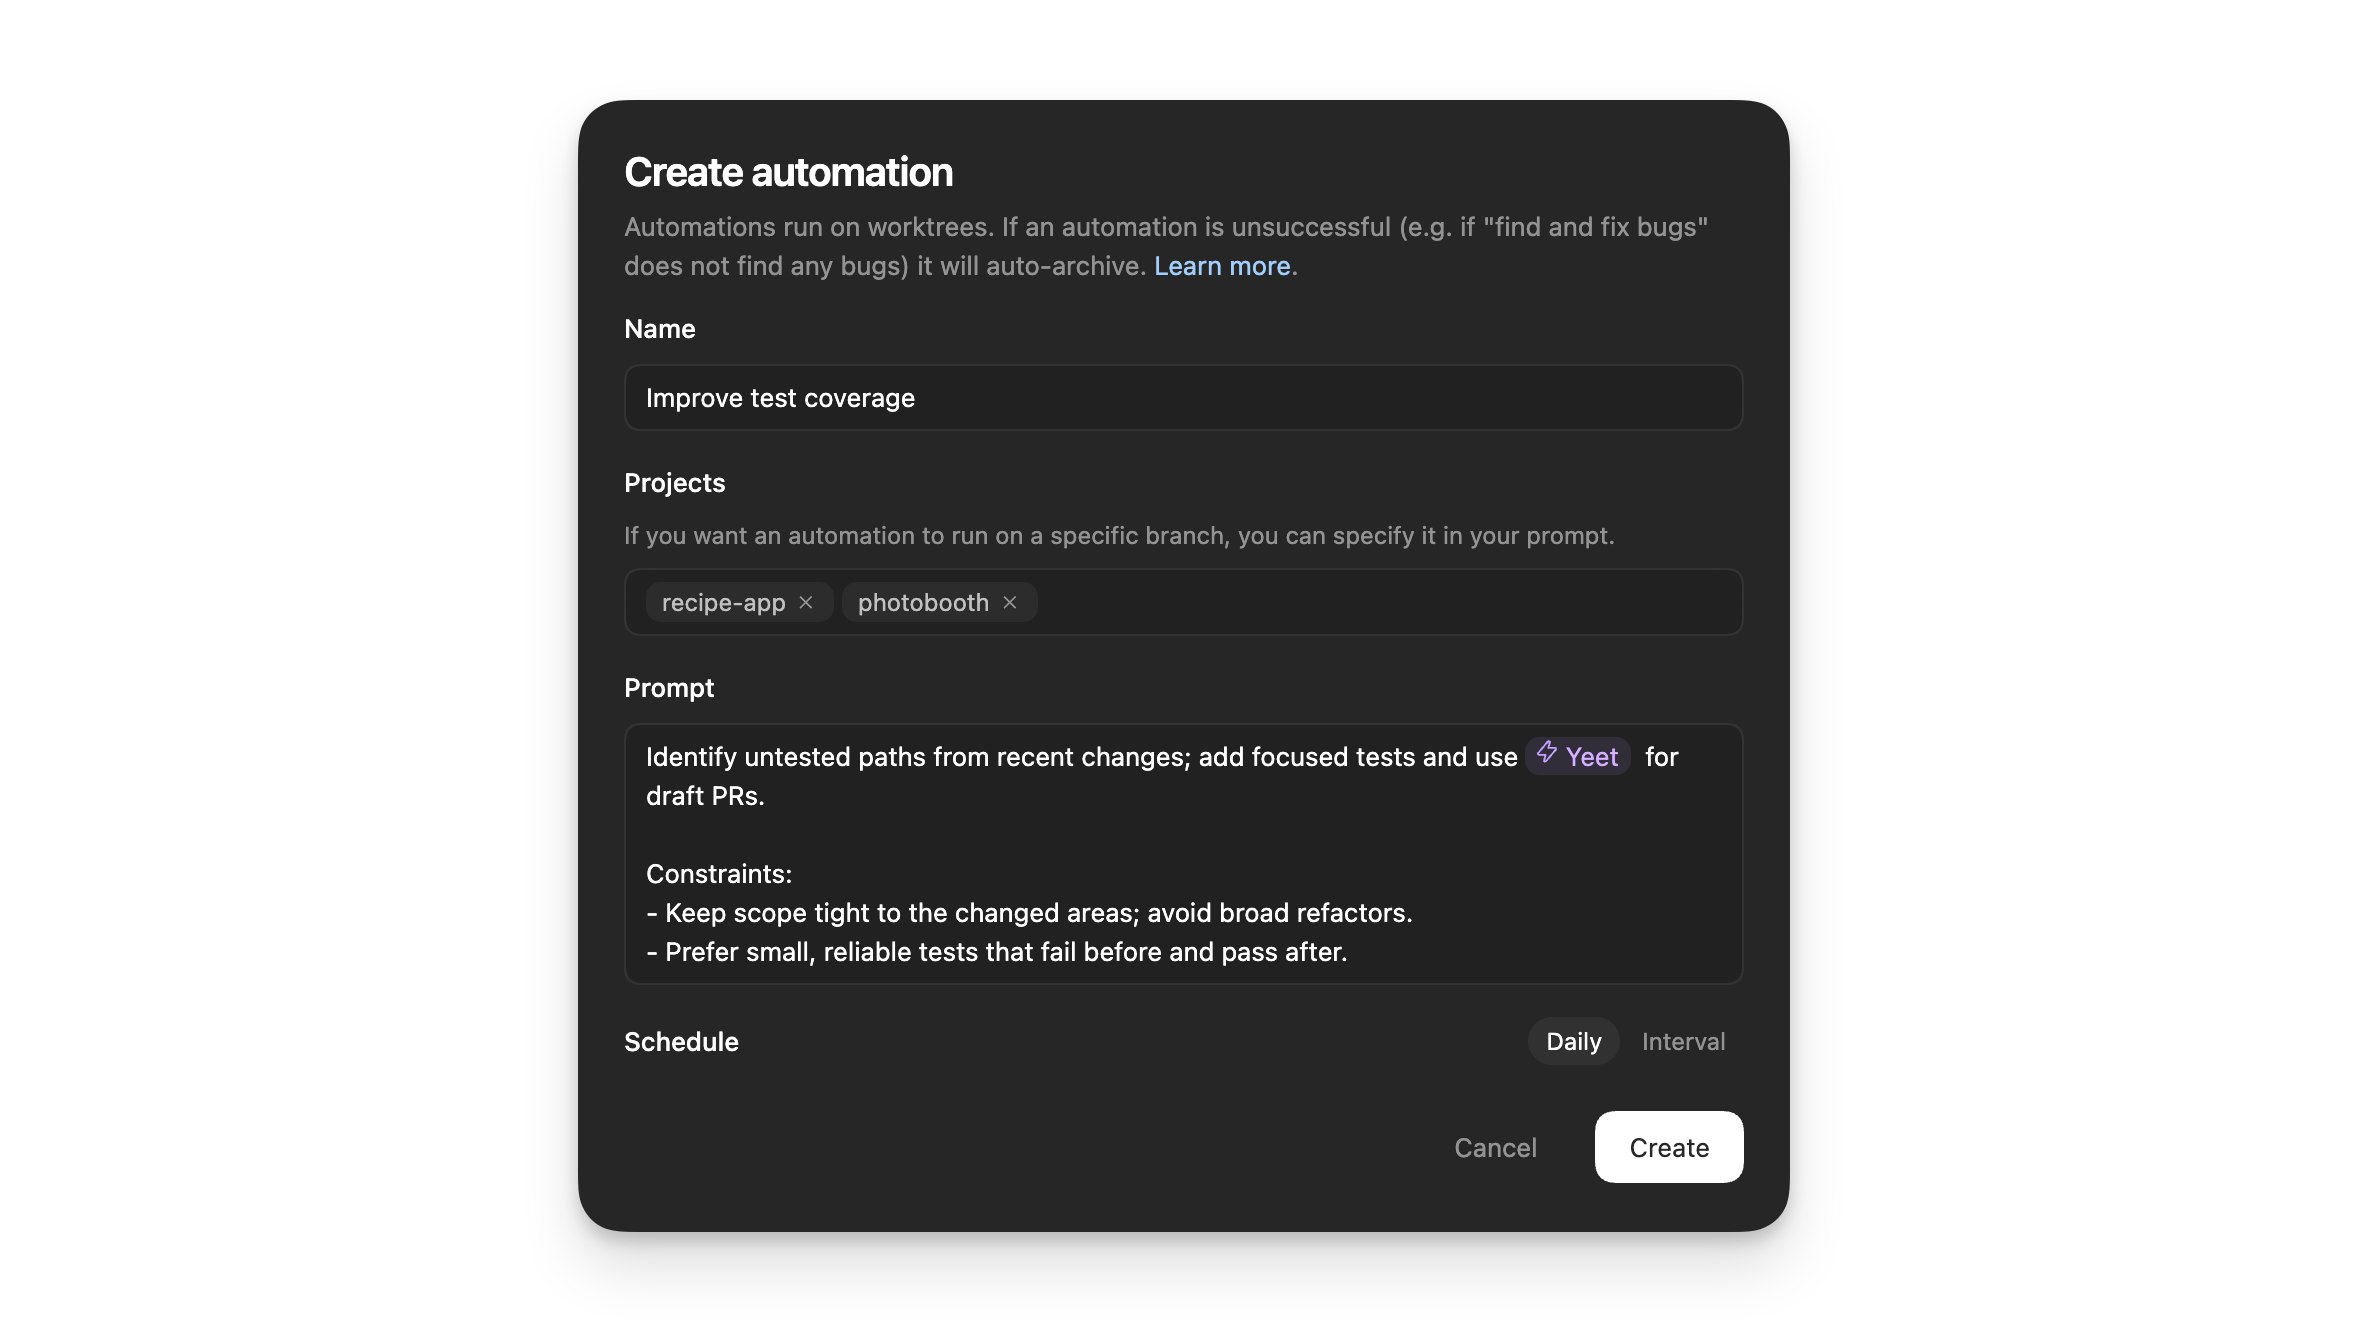Click the Name field containing Improve test coverage
This screenshot has width=2368, height=1332.
pyautogui.click(x=1183, y=397)
